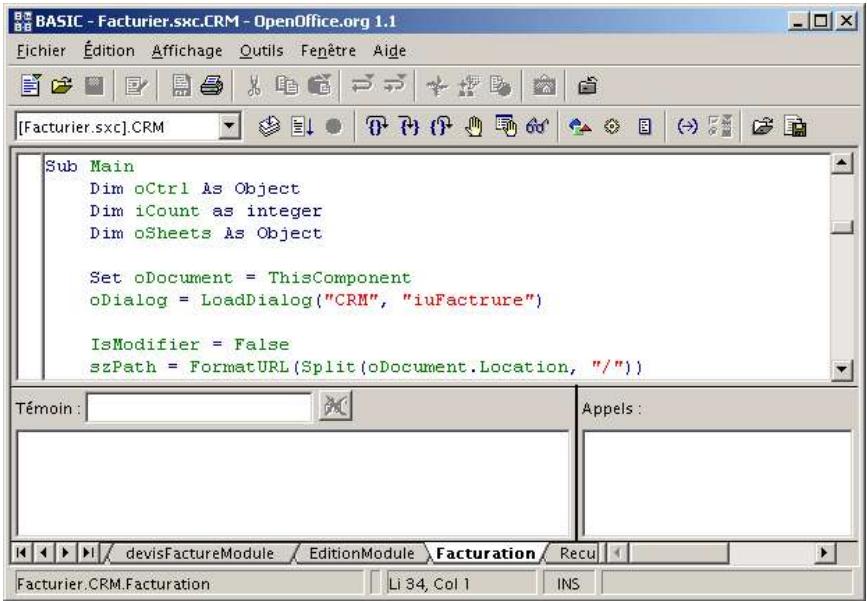Viewport: 867px width, 601px height.
Task: Click the horizontal scrollbar left arrow
Action: tap(618, 553)
